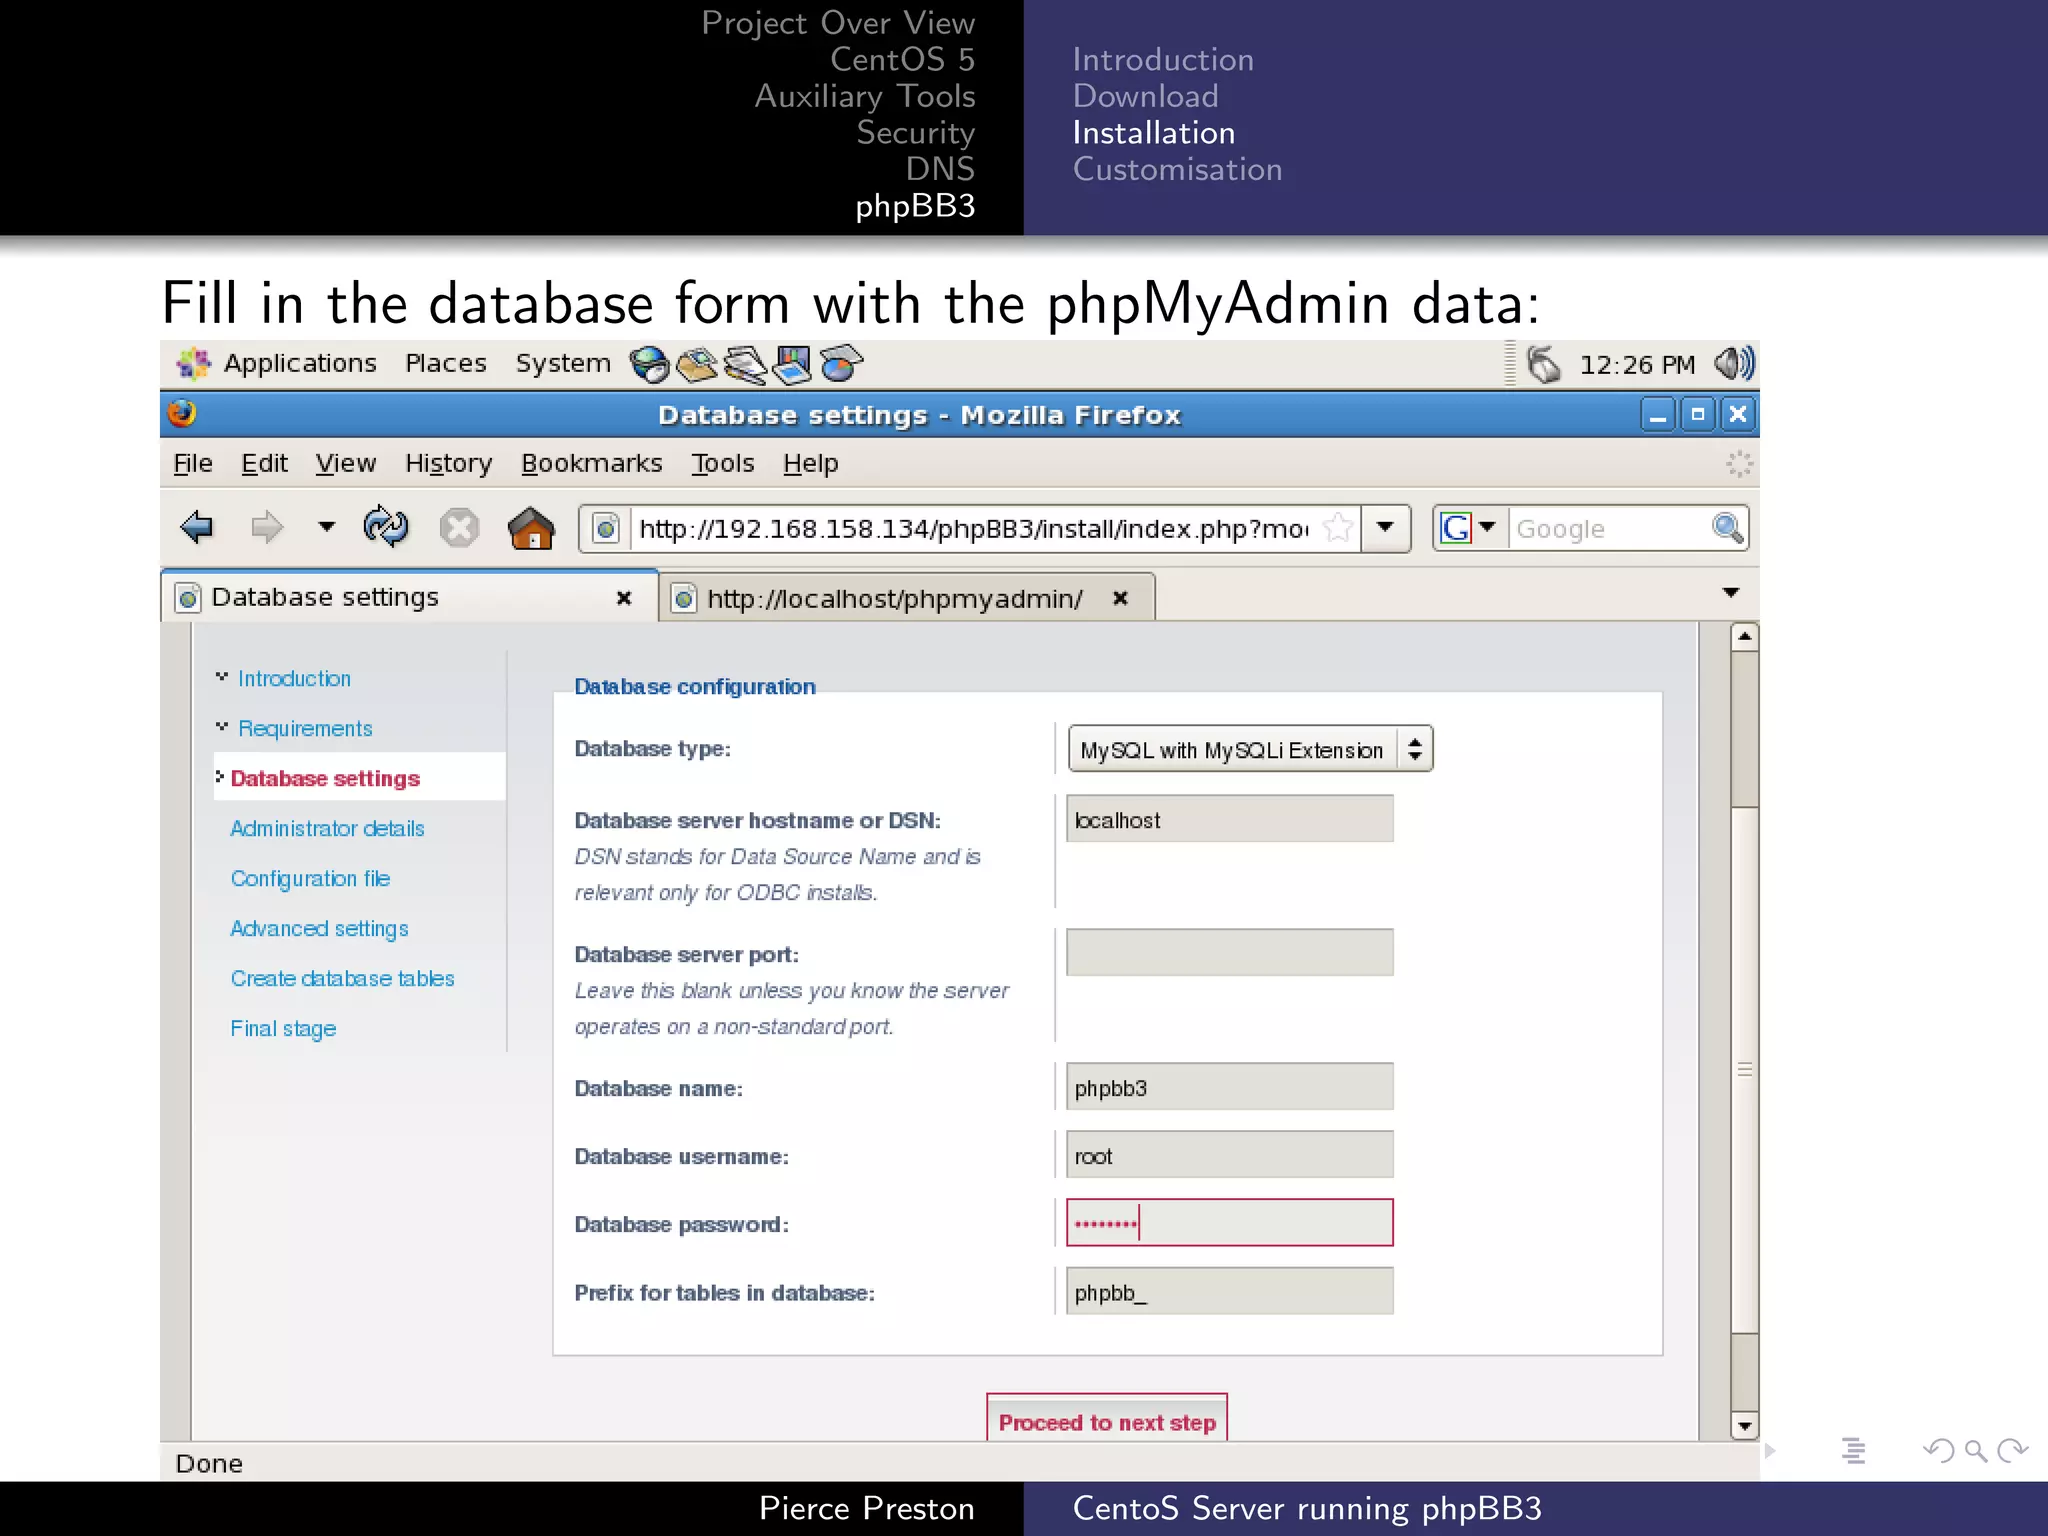Click the Firefox logo in title bar
Viewport: 2048px width, 1536px height.
coord(182,414)
